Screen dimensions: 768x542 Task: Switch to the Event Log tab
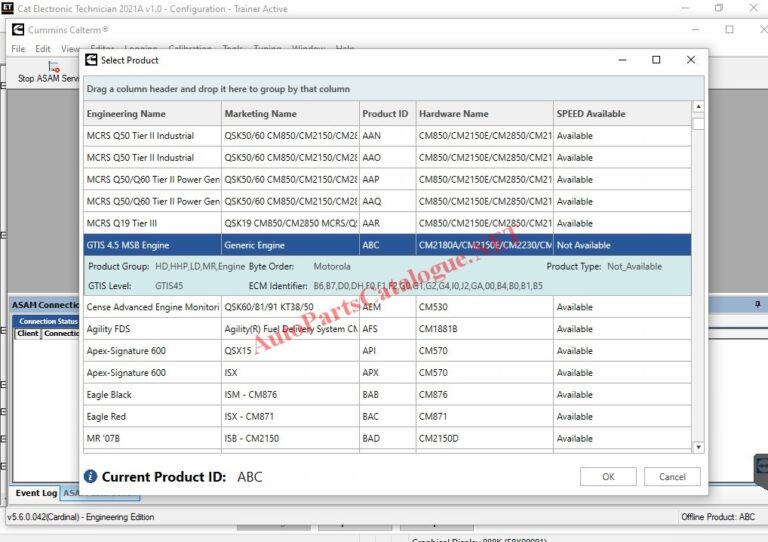click(36, 493)
